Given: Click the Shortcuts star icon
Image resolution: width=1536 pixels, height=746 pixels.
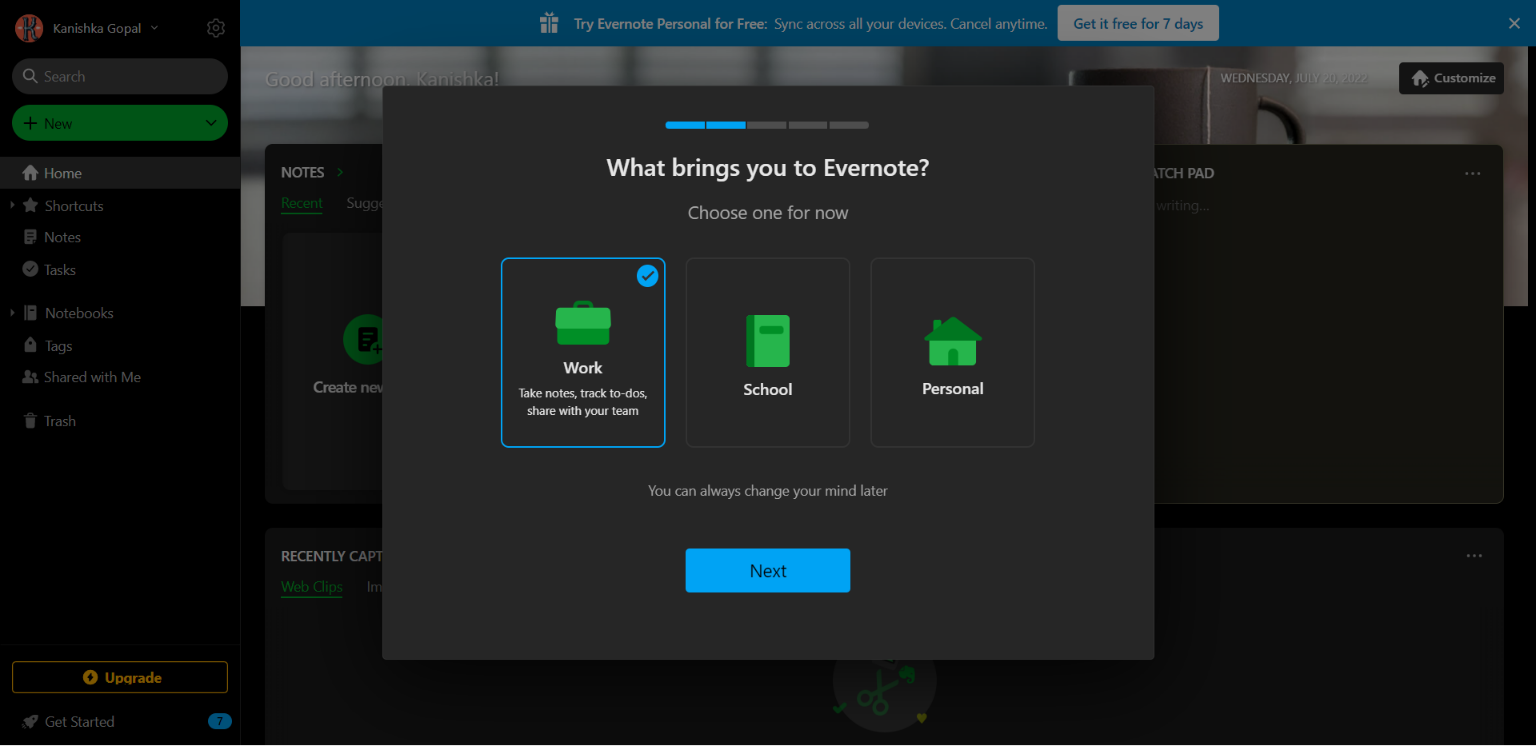Looking at the screenshot, I should tap(30, 205).
